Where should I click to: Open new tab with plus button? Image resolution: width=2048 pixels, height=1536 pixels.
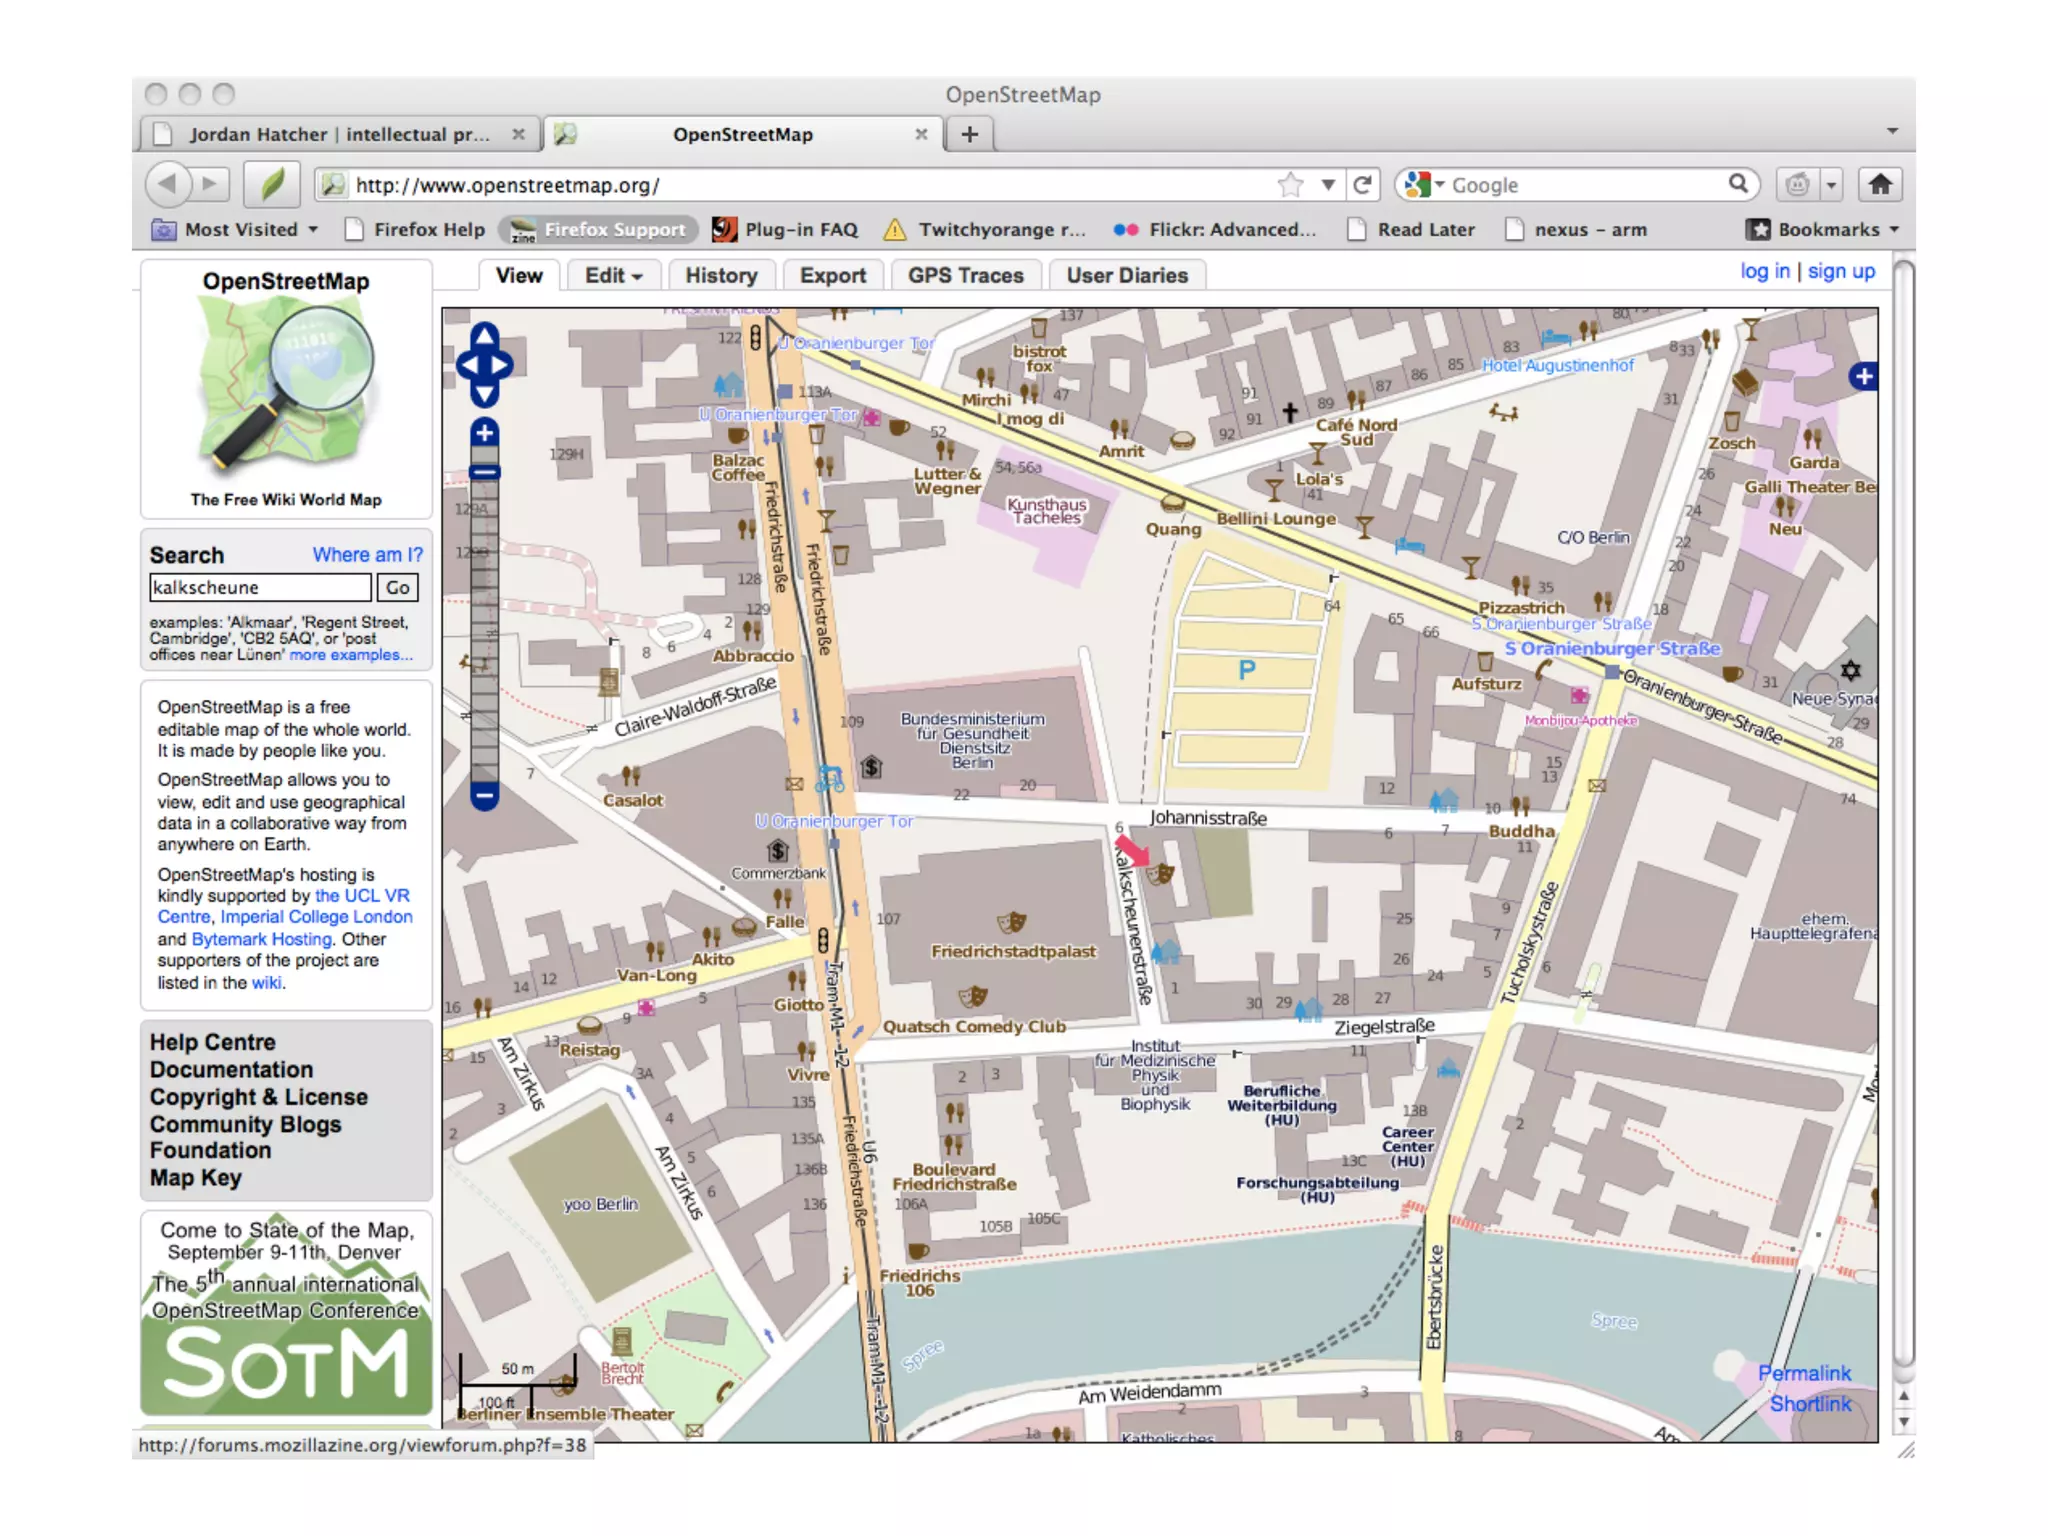pos(969,134)
